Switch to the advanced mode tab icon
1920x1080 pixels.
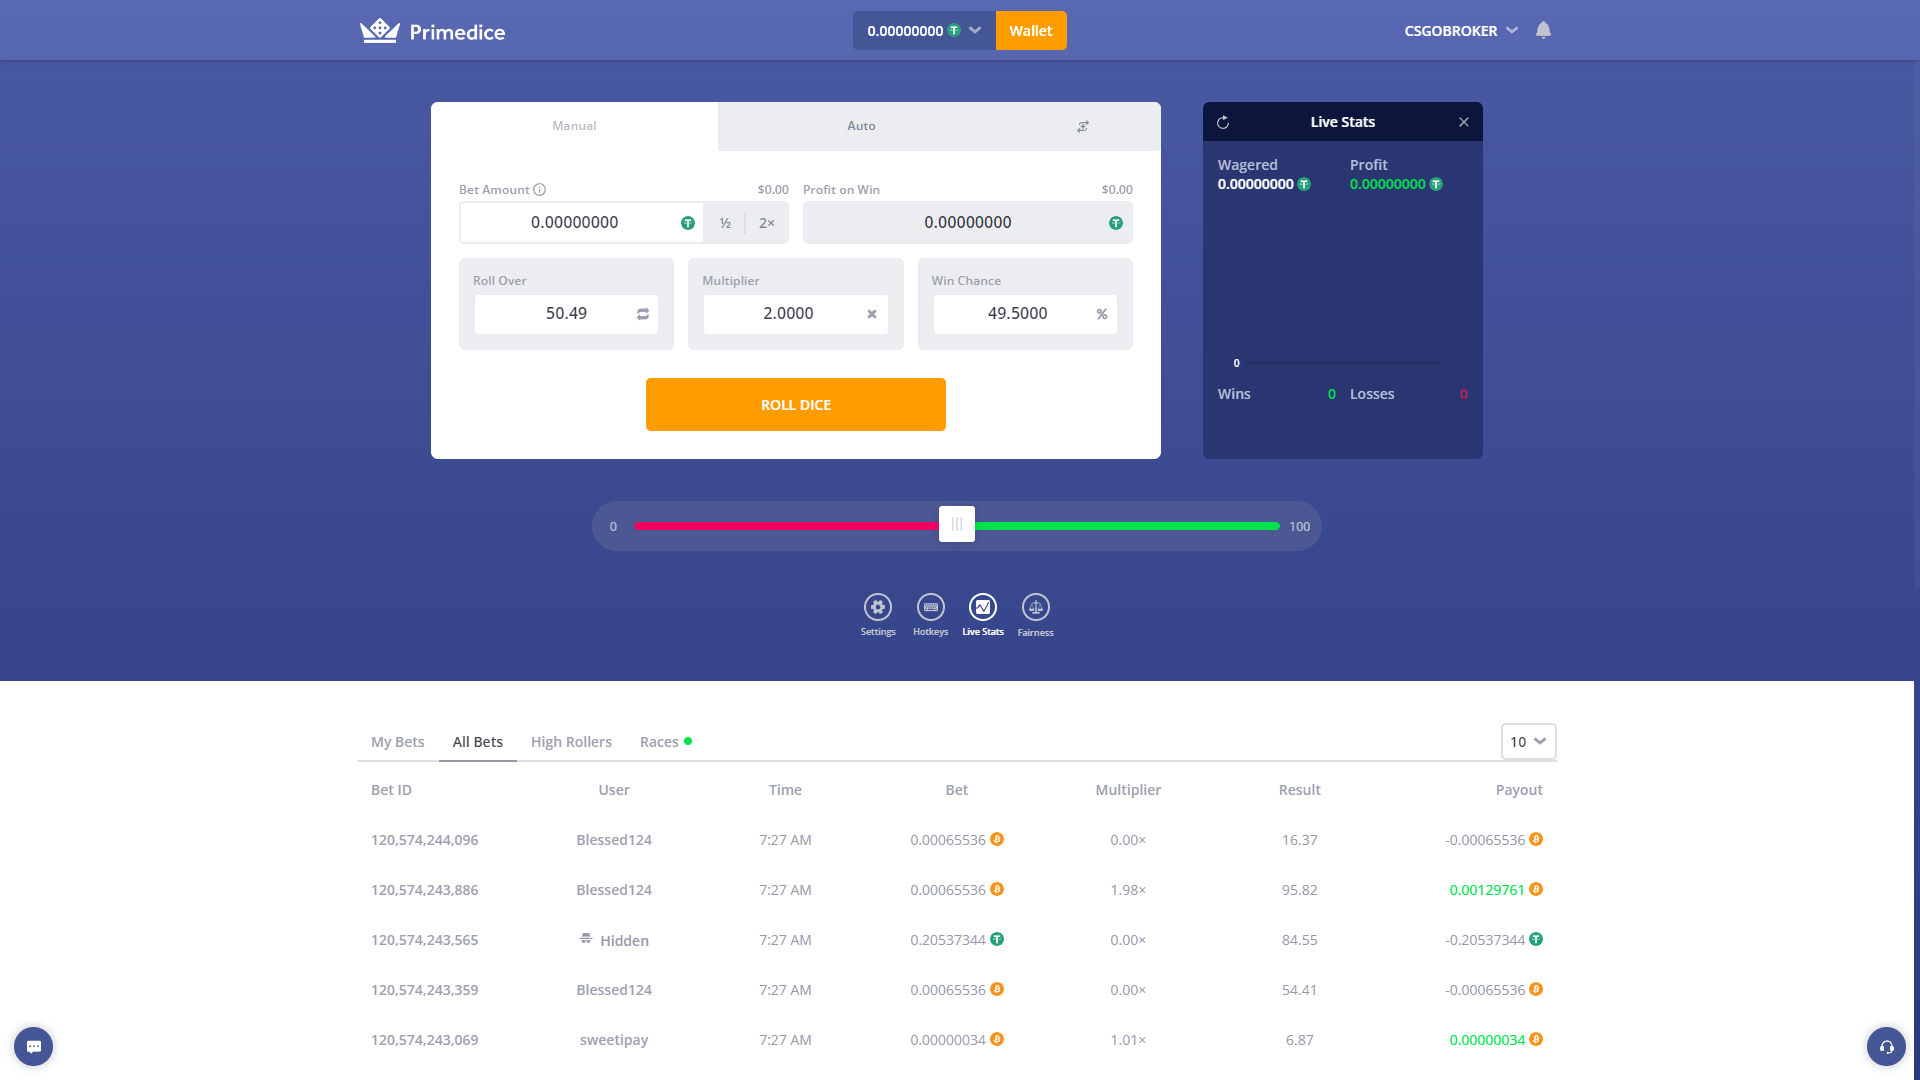tap(1082, 126)
